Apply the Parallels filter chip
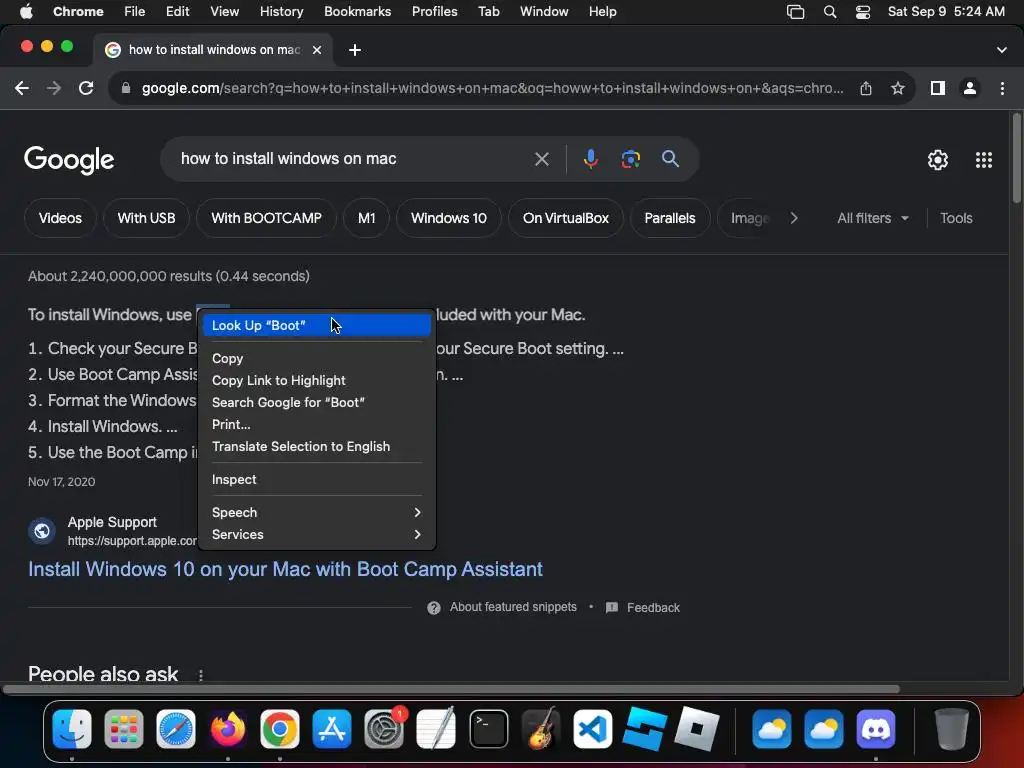This screenshot has width=1024, height=768. click(x=670, y=218)
